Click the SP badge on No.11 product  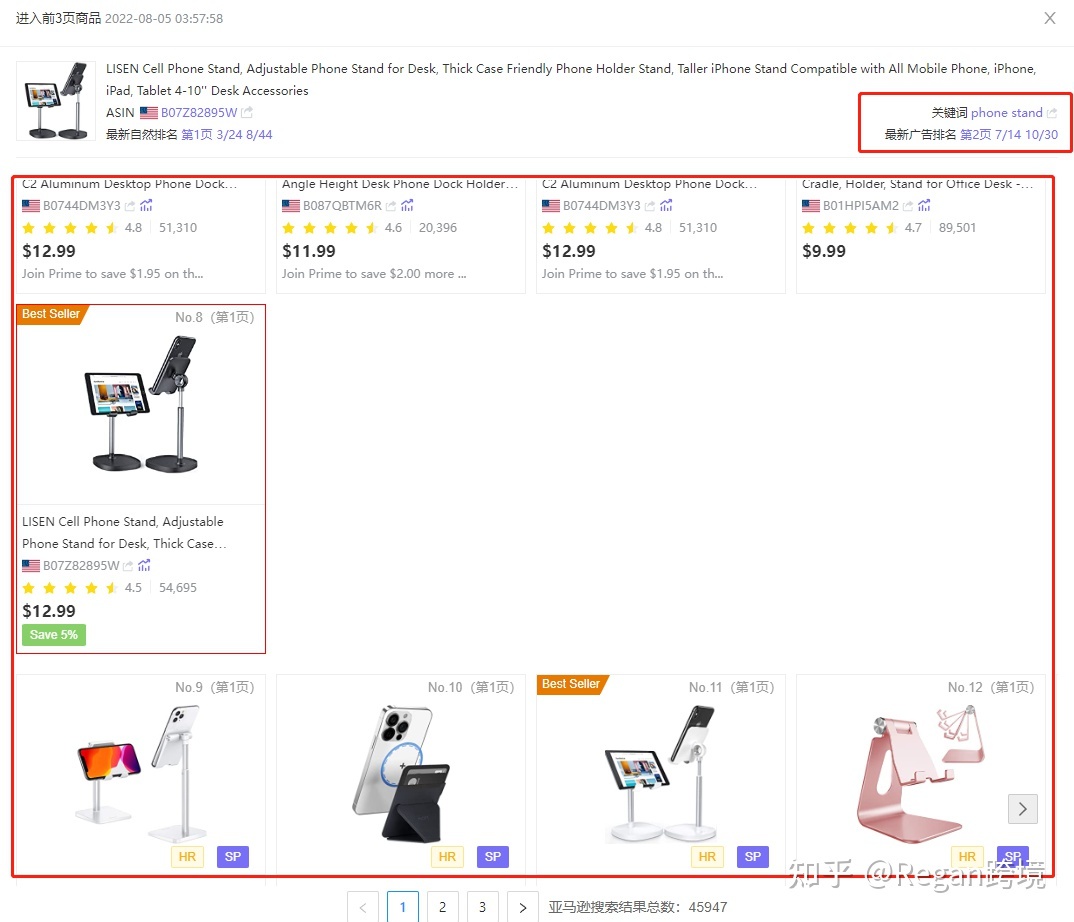click(x=753, y=856)
